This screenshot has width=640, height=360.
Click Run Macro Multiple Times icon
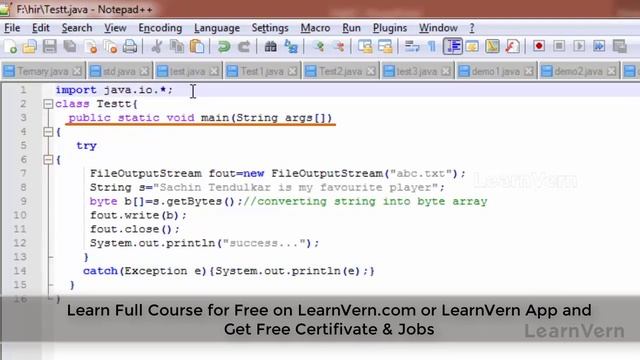point(599,46)
